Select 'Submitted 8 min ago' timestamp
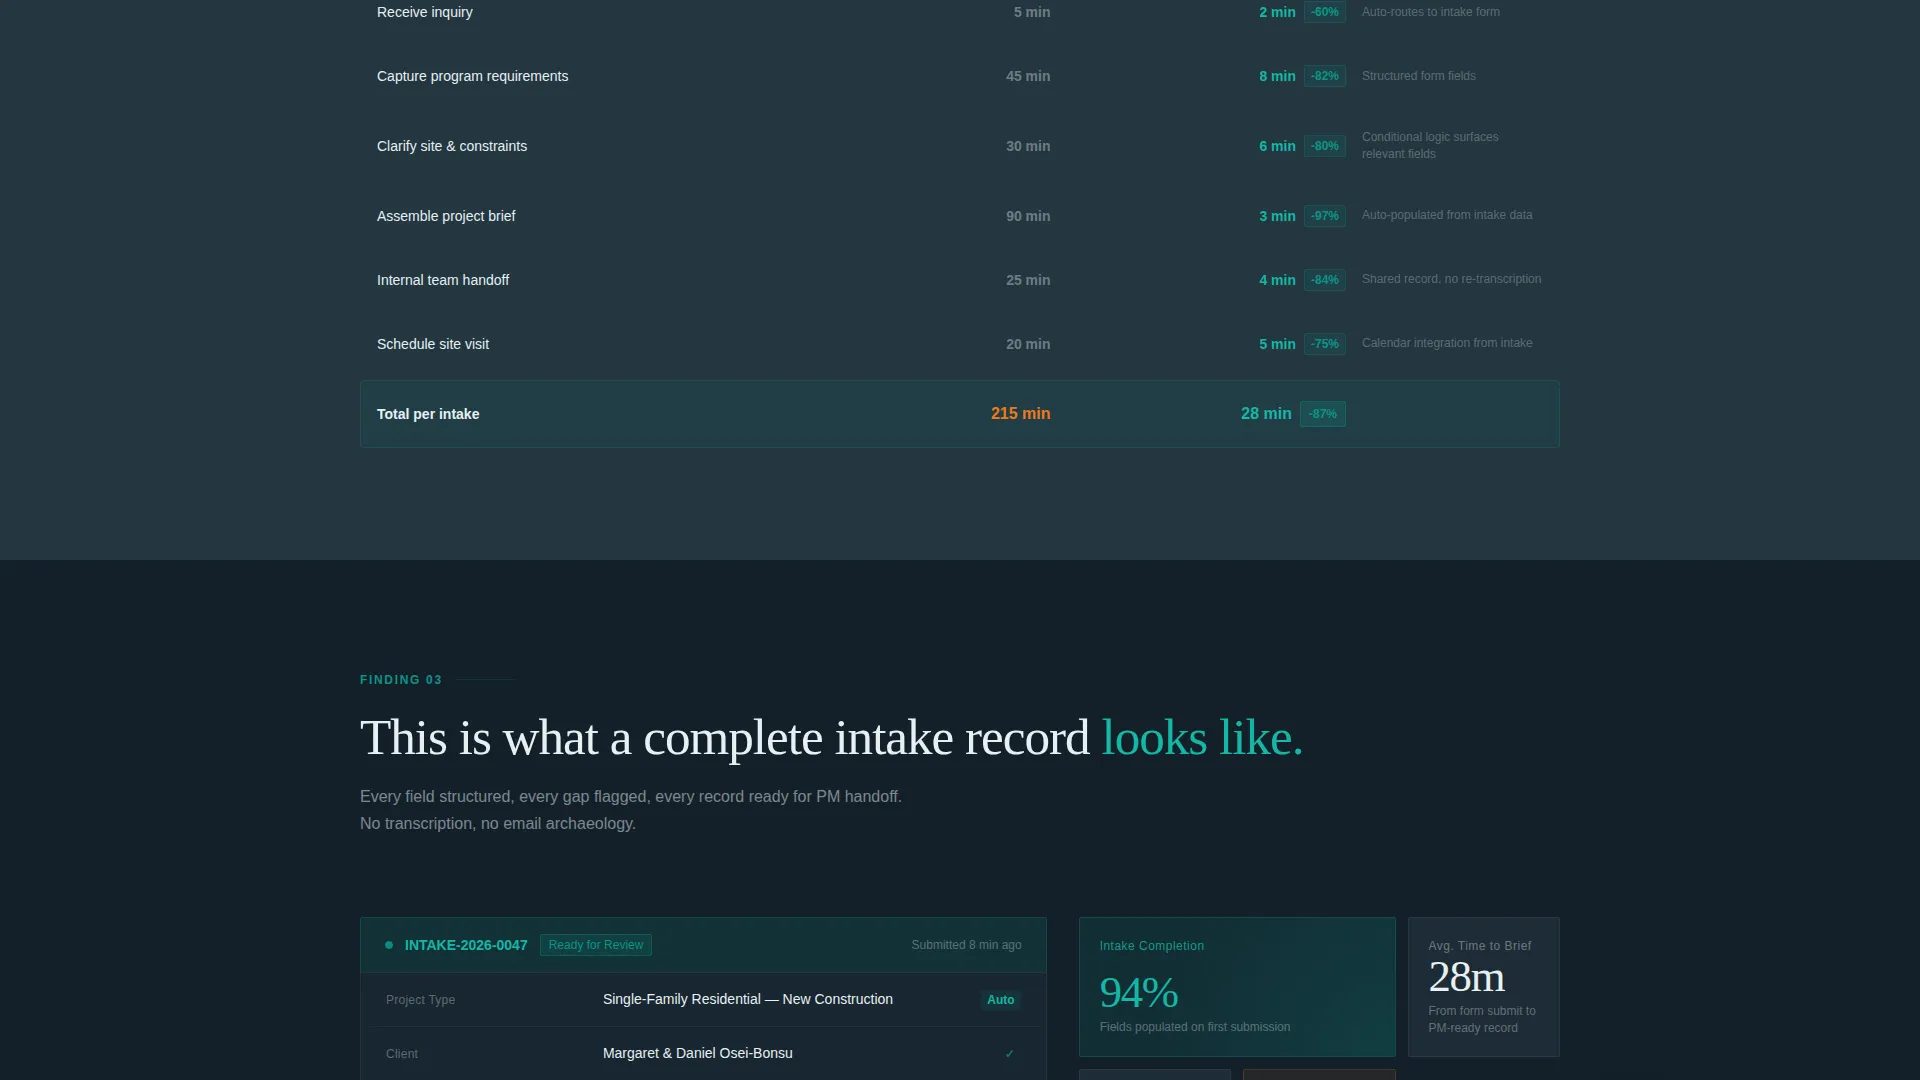This screenshot has width=1920, height=1080. coord(966,945)
